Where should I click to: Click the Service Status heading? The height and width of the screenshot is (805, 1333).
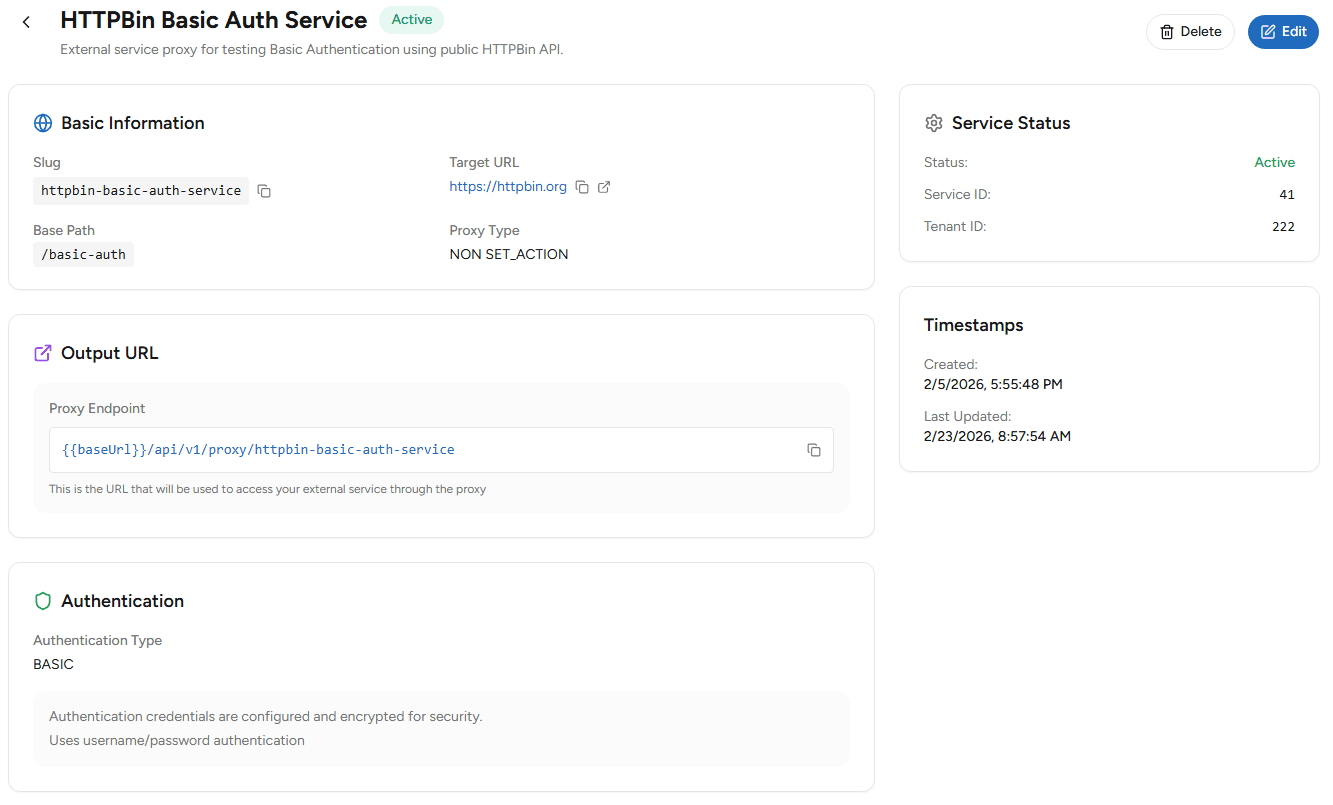1011,123
